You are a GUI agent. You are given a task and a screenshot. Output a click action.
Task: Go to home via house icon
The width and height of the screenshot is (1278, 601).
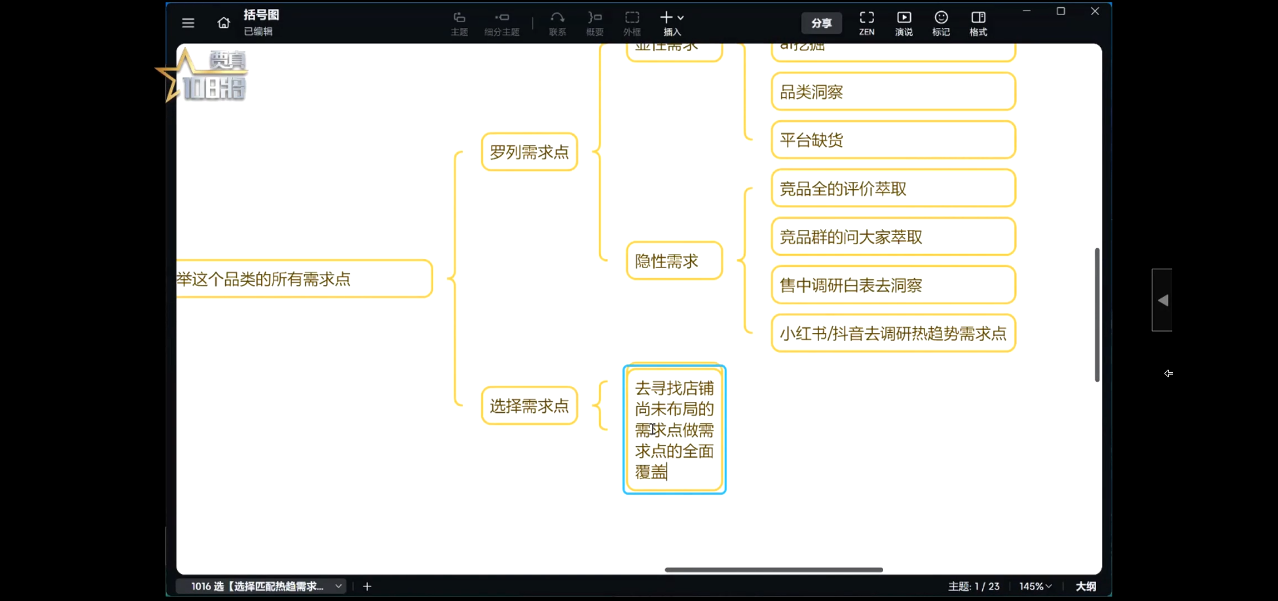224,23
